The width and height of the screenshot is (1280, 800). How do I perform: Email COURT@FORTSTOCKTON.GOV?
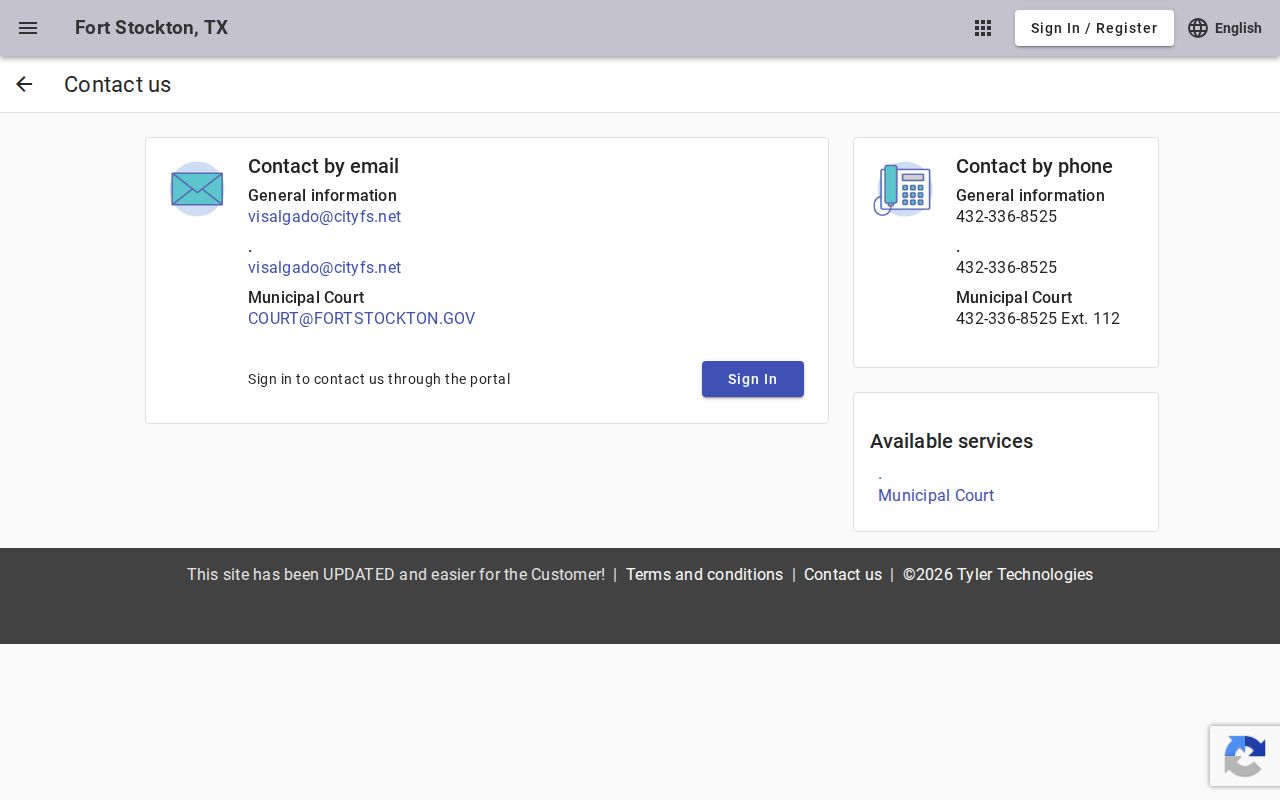pyautogui.click(x=361, y=318)
